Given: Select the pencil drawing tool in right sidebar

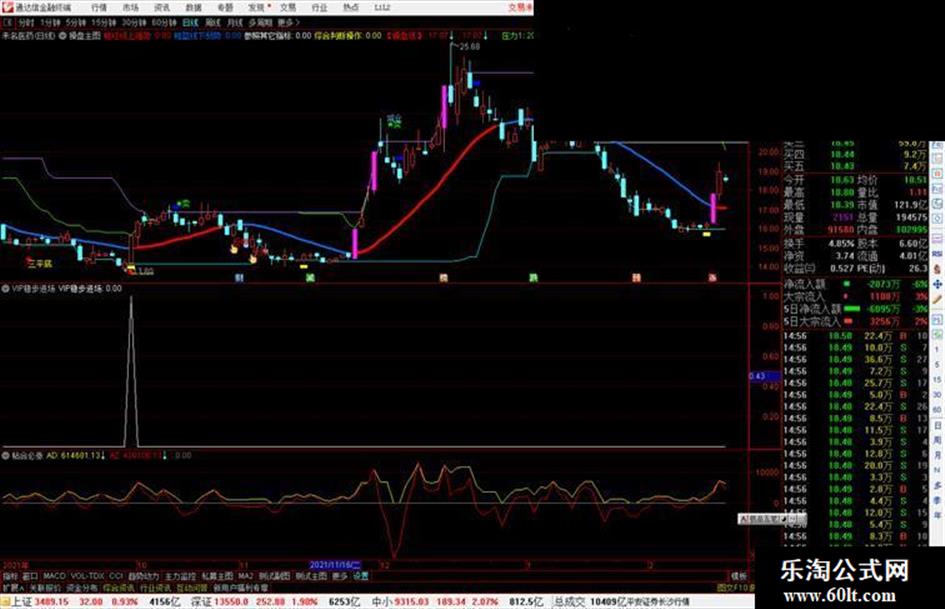Looking at the screenshot, I should click(937, 299).
